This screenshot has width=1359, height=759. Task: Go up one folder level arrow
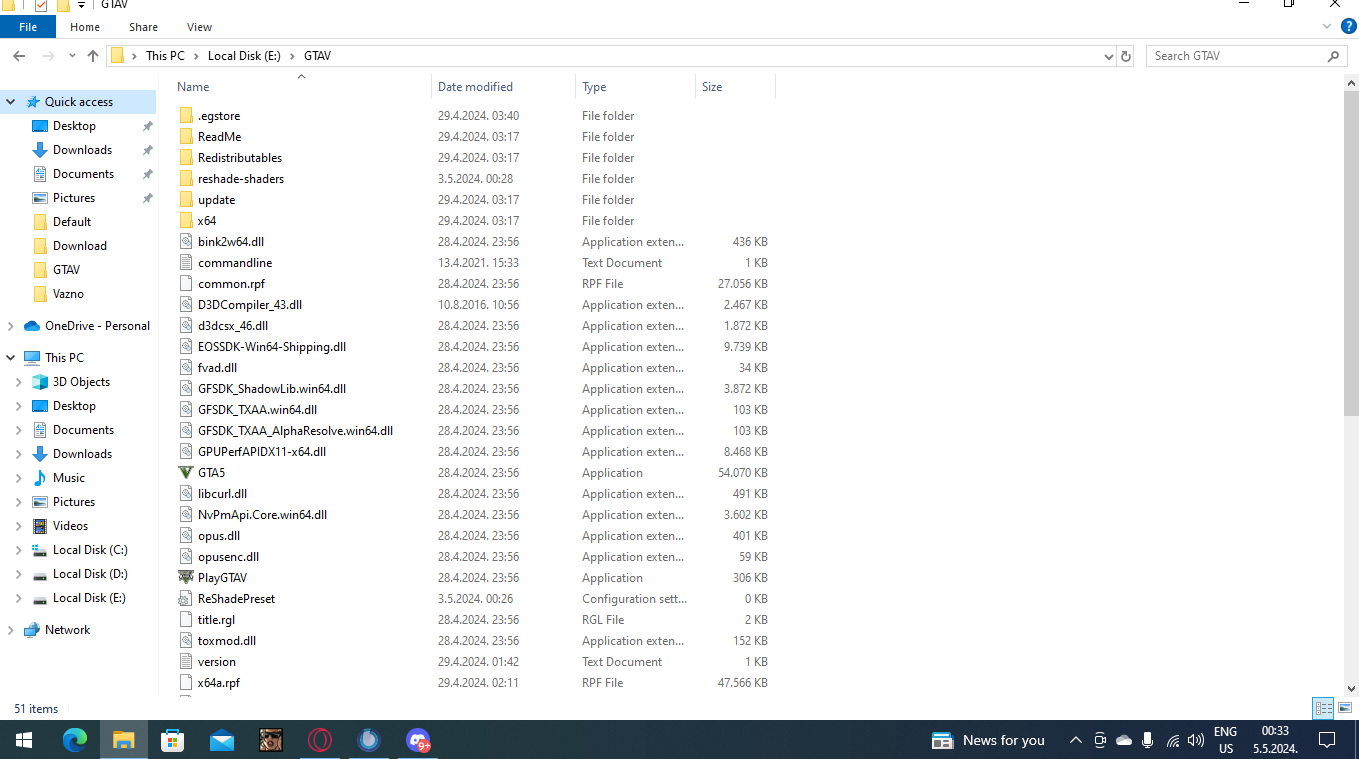[93, 56]
